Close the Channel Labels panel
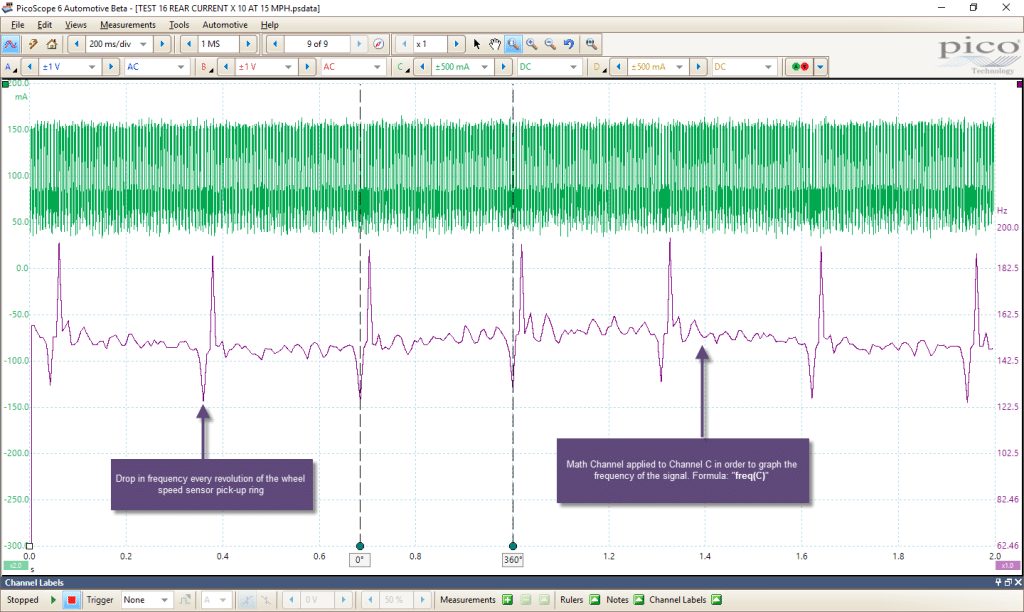This screenshot has height=612, width=1024. [x=1017, y=582]
